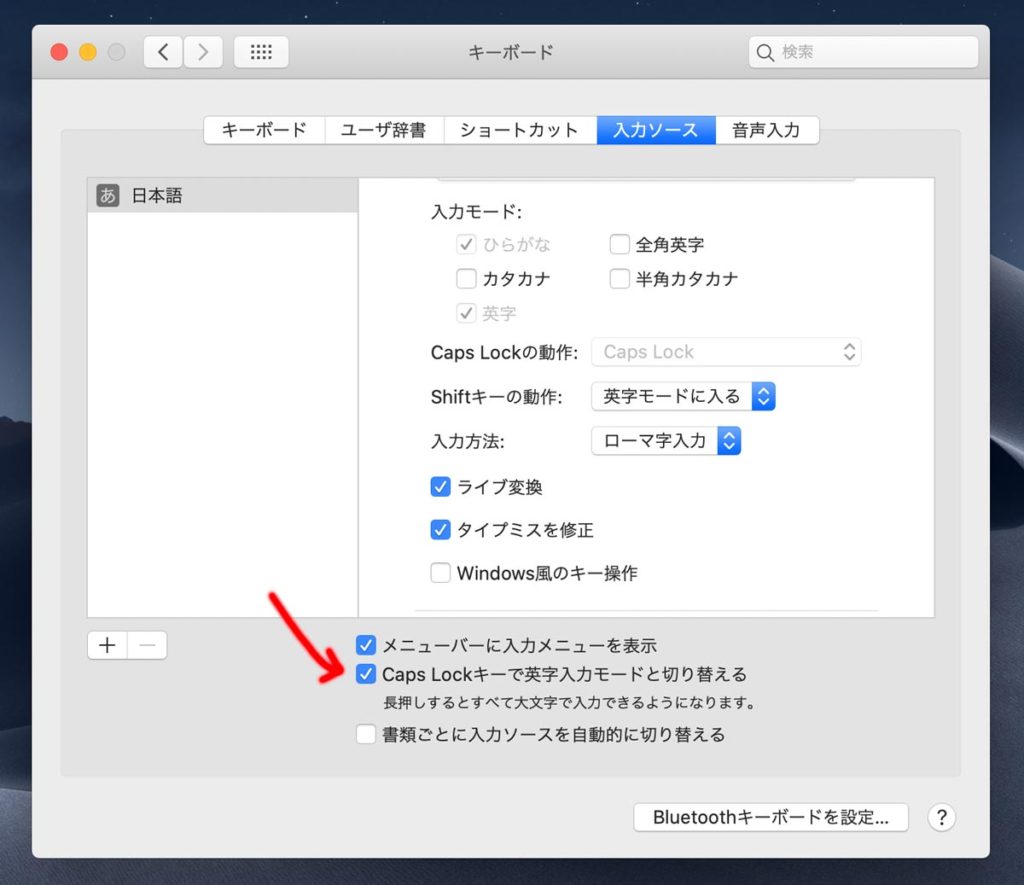Uncheck メニューバーに入力メニューを表示

pos(366,645)
